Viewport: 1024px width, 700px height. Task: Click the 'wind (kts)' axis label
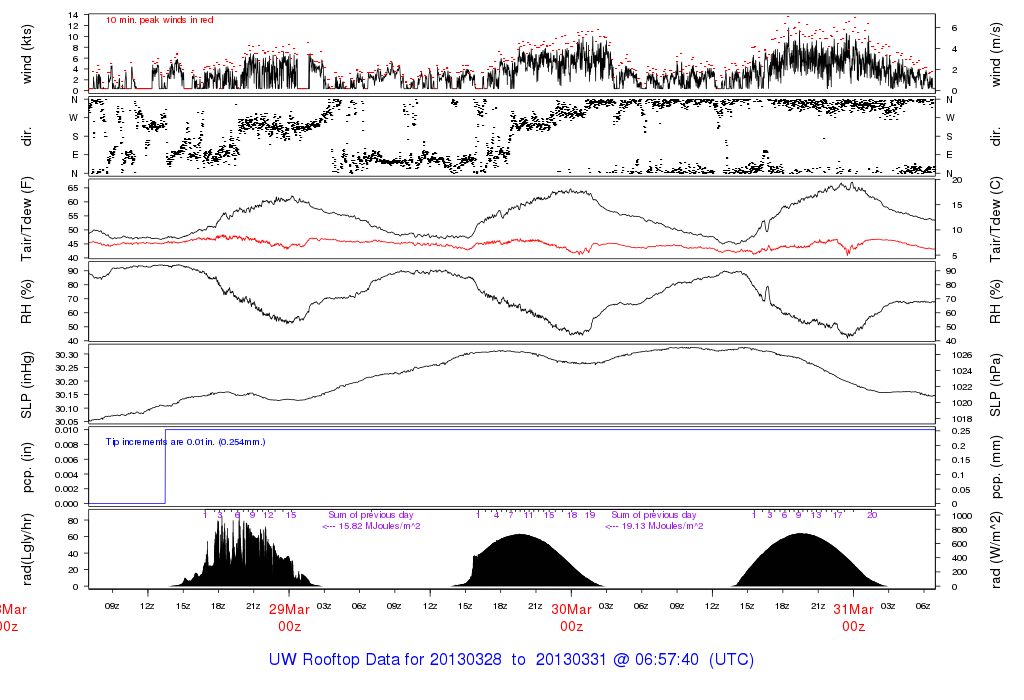tap(27, 52)
